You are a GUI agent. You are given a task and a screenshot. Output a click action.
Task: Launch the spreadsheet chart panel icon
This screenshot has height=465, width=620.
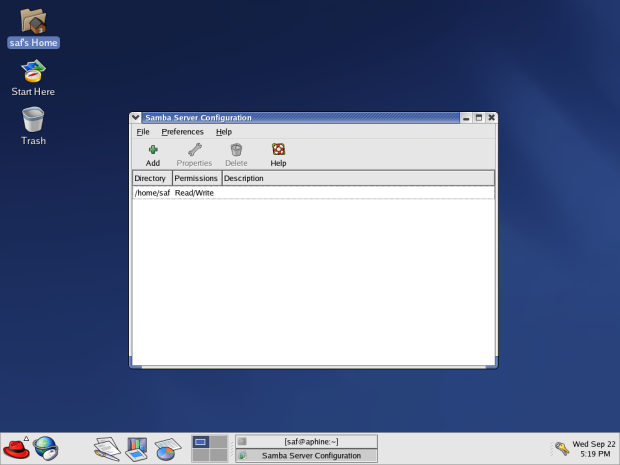click(x=168, y=449)
